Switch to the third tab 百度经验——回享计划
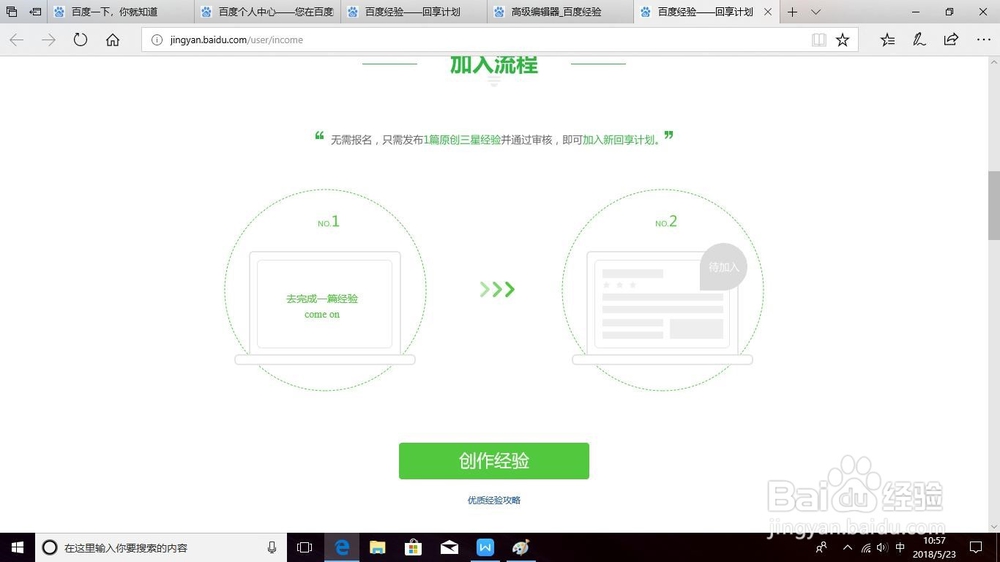This screenshot has width=1000, height=562. coord(414,11)
